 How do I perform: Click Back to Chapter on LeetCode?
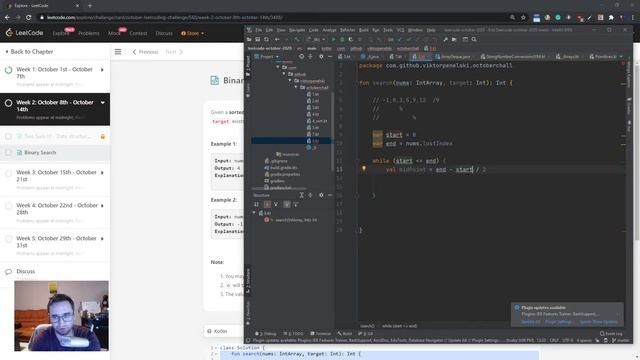29,52
